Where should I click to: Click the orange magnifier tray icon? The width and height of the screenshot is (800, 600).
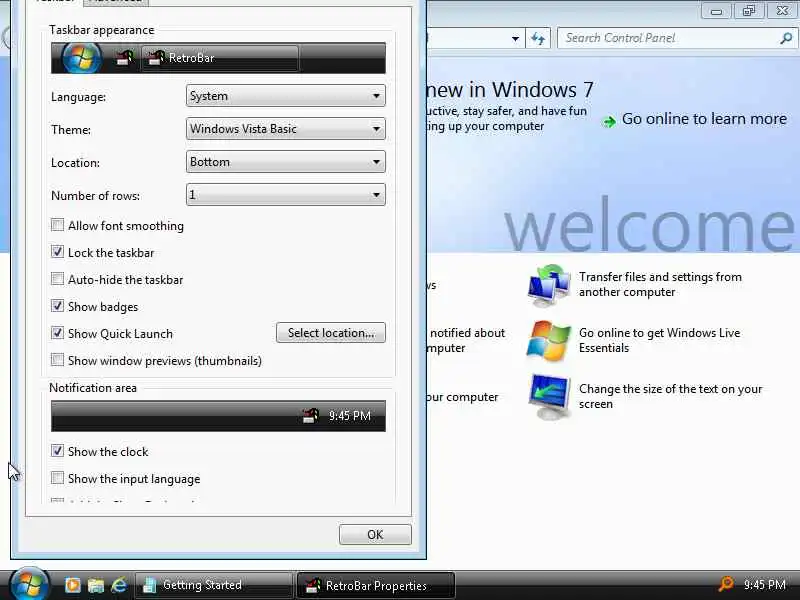coord(726,584)
